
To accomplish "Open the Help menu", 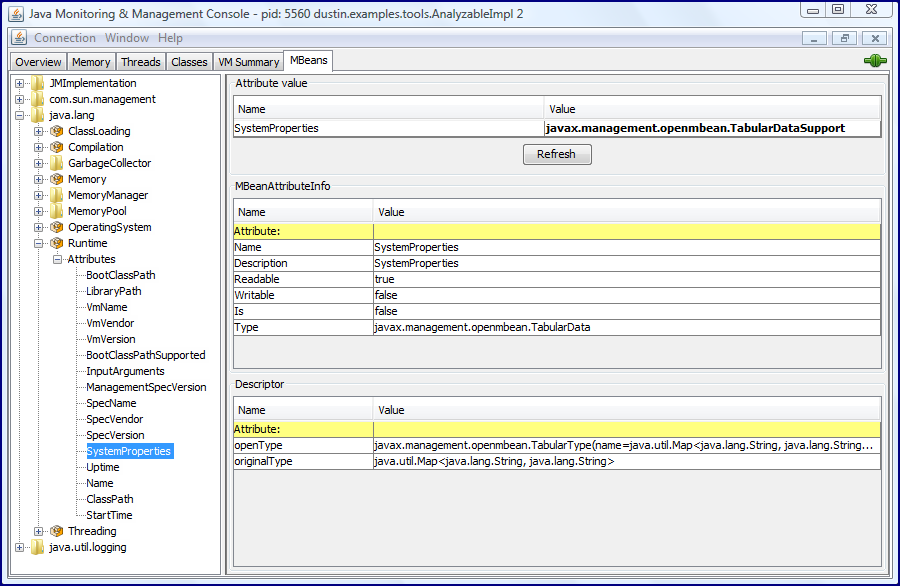I will [x=170, y=38].
